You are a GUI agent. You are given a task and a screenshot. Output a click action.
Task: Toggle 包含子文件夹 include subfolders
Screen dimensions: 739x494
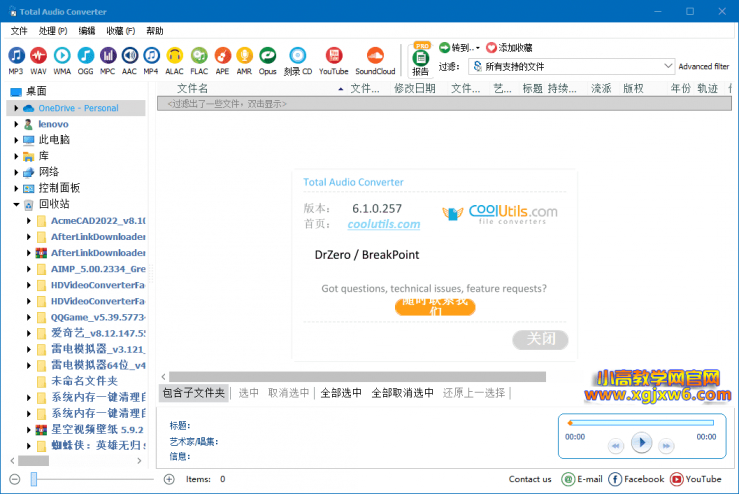pyautogui.click(x=194, y=393)
